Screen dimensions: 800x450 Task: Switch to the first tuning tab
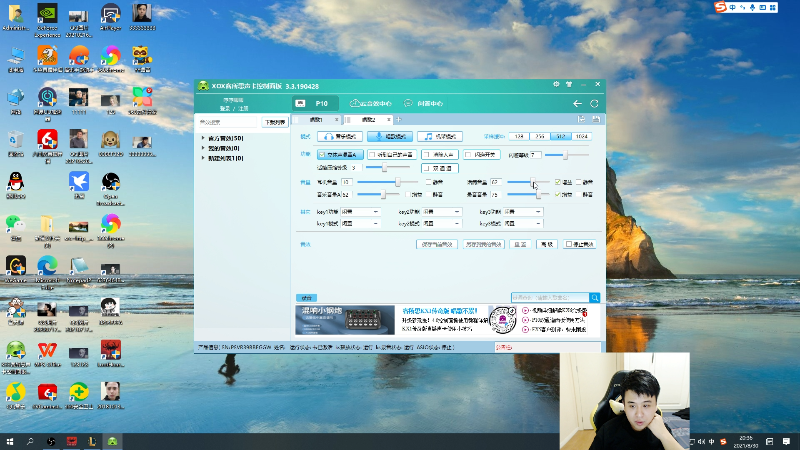[x=316, y=120]
